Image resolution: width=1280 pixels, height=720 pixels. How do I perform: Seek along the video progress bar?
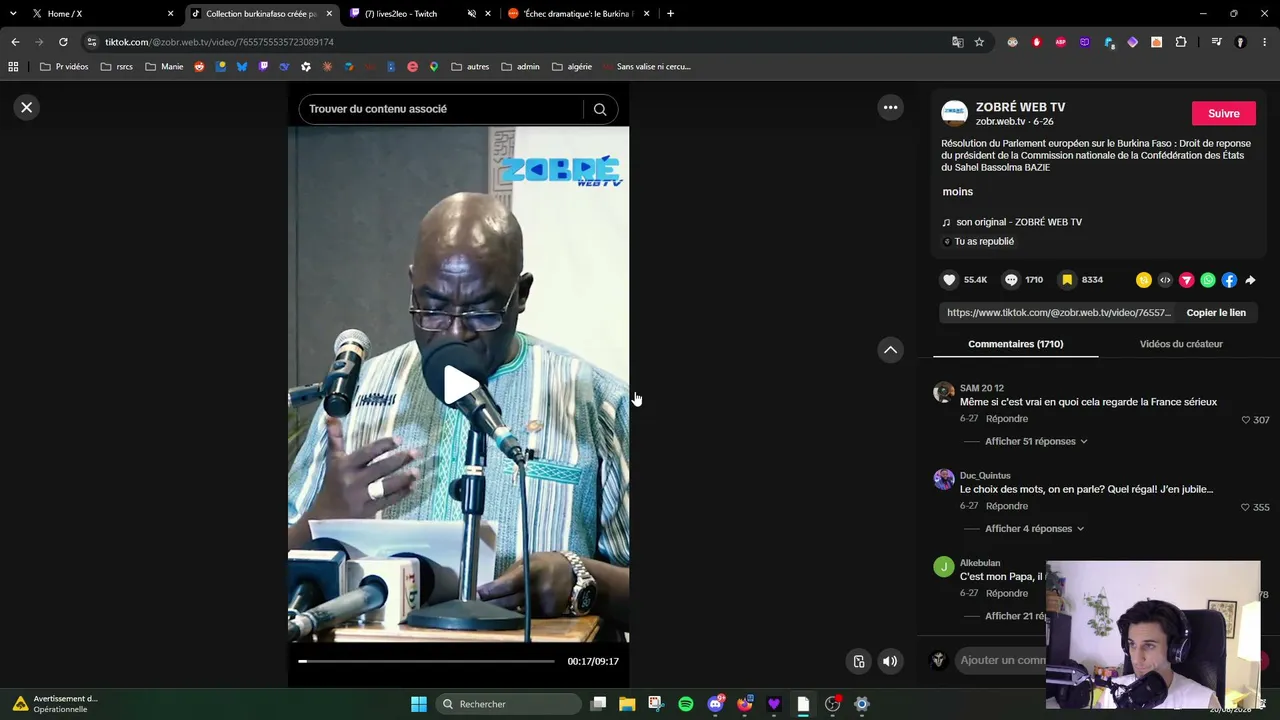[x=426, y=661]
